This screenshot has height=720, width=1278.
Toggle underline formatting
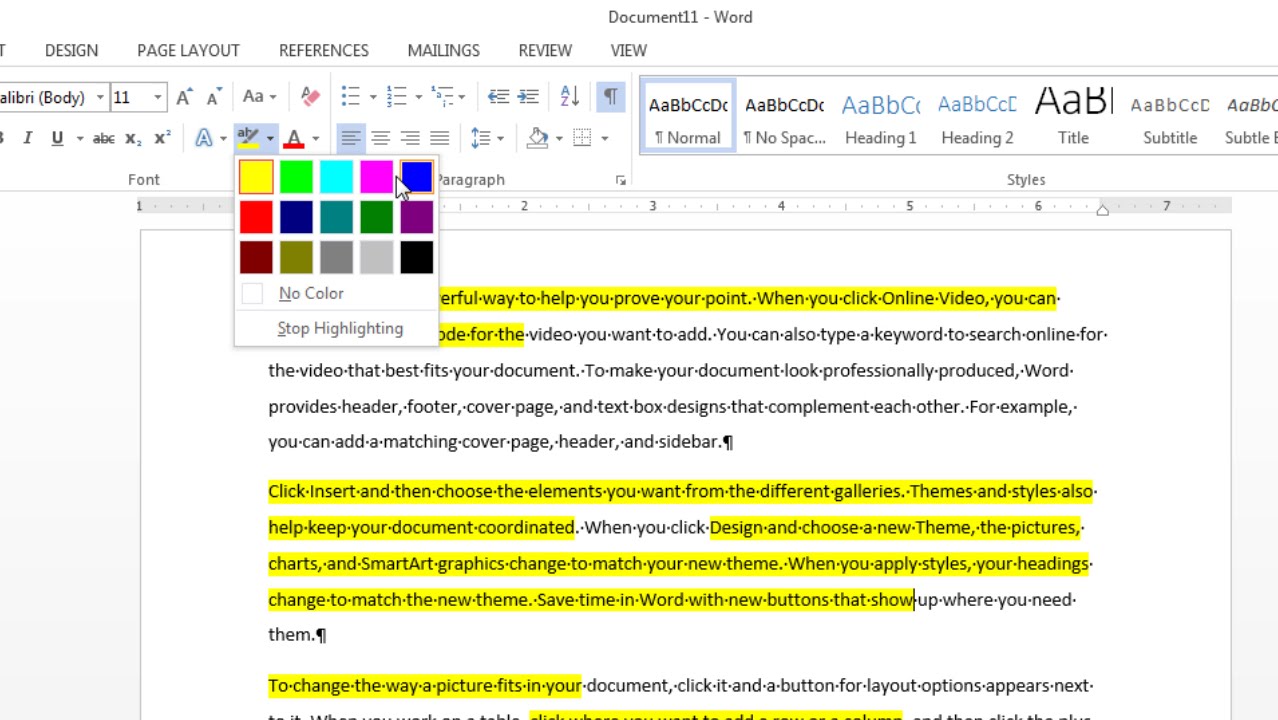point(57,138)
